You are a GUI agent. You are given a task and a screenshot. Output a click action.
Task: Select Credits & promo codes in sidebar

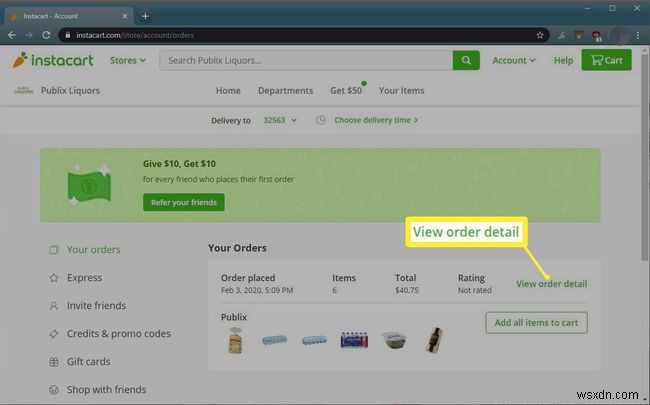pos(119,334)
